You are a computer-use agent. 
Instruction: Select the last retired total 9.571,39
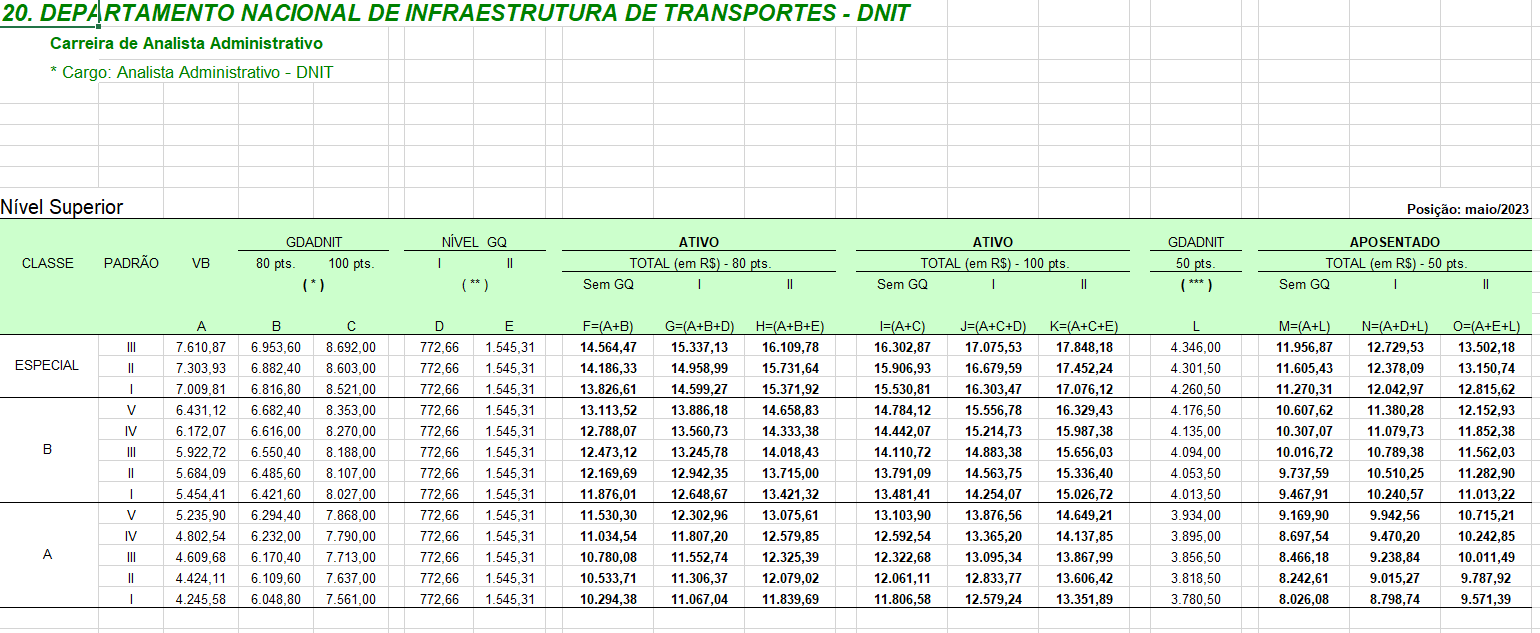(1485, 599)
